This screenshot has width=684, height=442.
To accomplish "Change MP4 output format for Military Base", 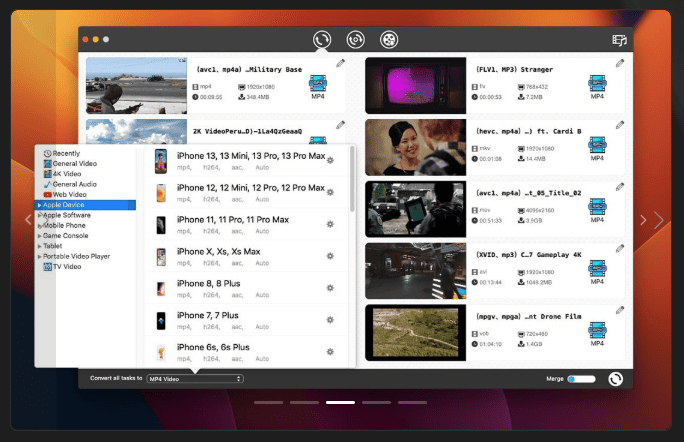I will [x=318, y=87].
